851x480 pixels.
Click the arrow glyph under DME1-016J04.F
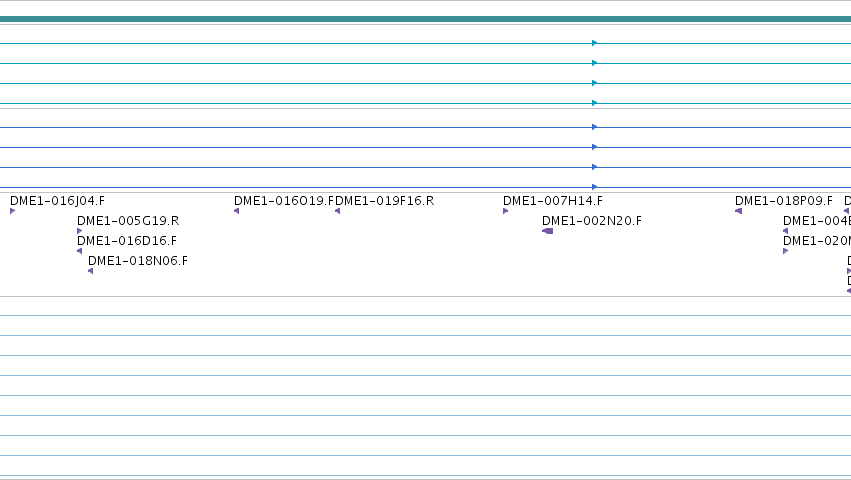point(12,211)
